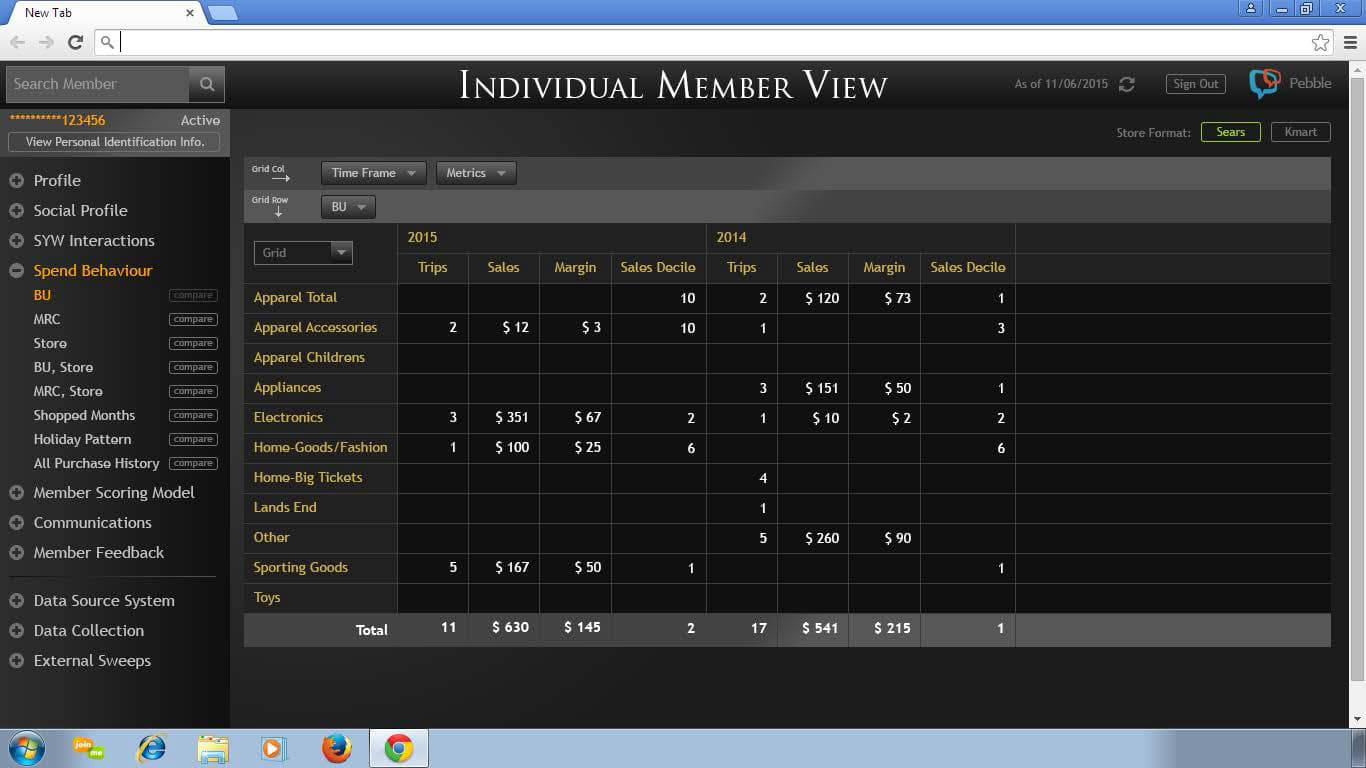Open the Windows Start menu
The height and width of the screenshot is (768, 1366).
(x=25, y=748)
